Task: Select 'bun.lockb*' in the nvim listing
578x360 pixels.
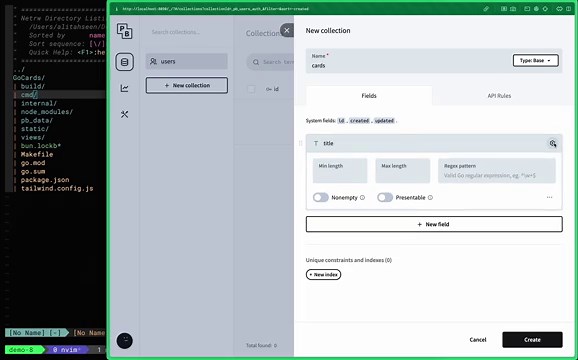Action: pos(41,146)
